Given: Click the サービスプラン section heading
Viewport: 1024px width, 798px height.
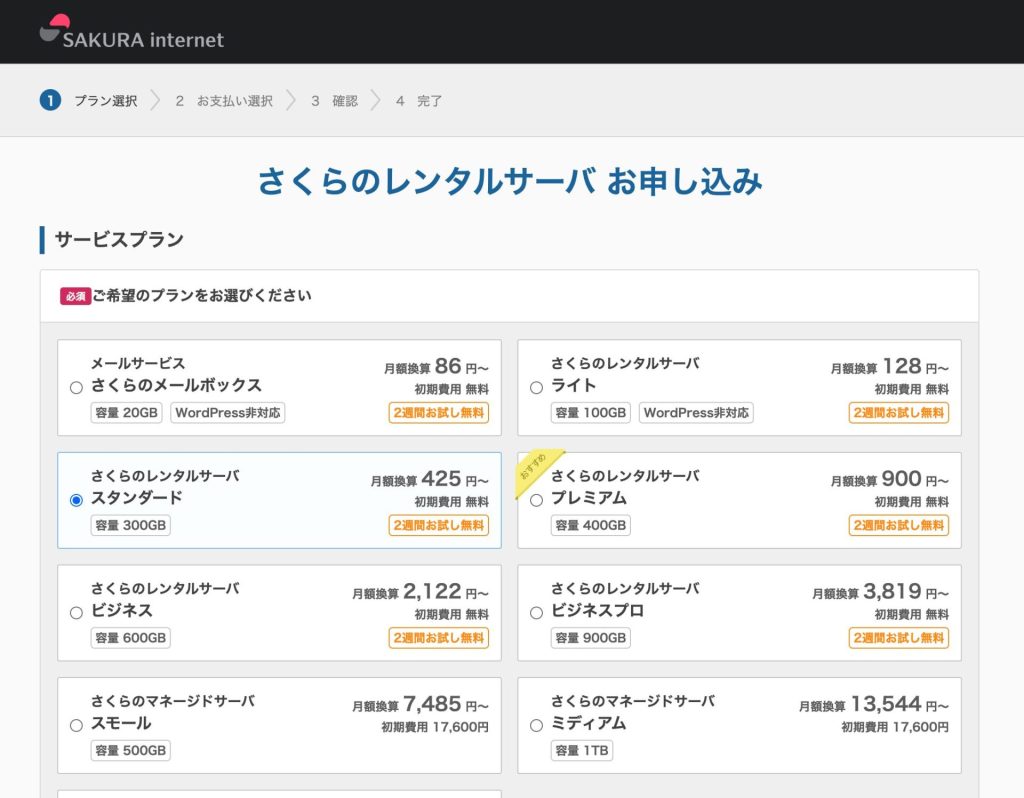Looking at the screenshot, I should point(119,240).
